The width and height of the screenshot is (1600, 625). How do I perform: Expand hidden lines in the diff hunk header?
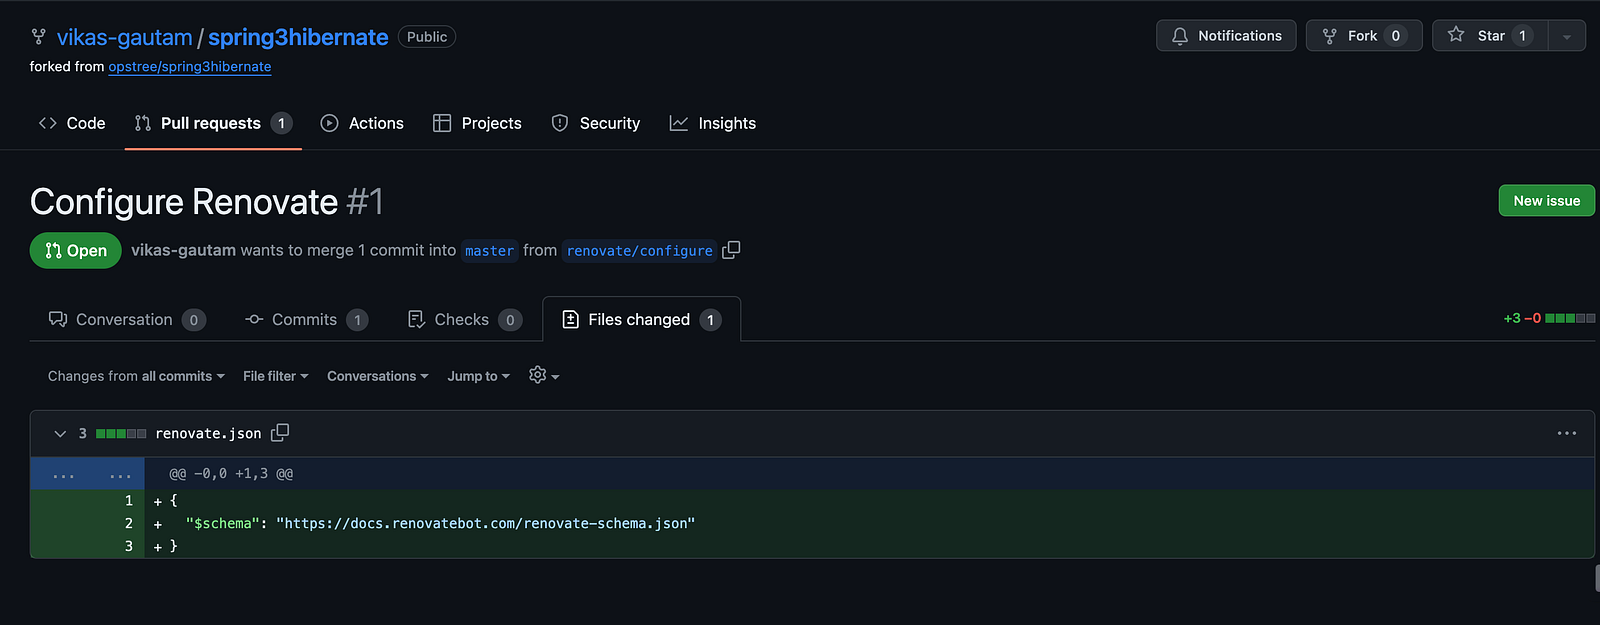tap(88, 474)
